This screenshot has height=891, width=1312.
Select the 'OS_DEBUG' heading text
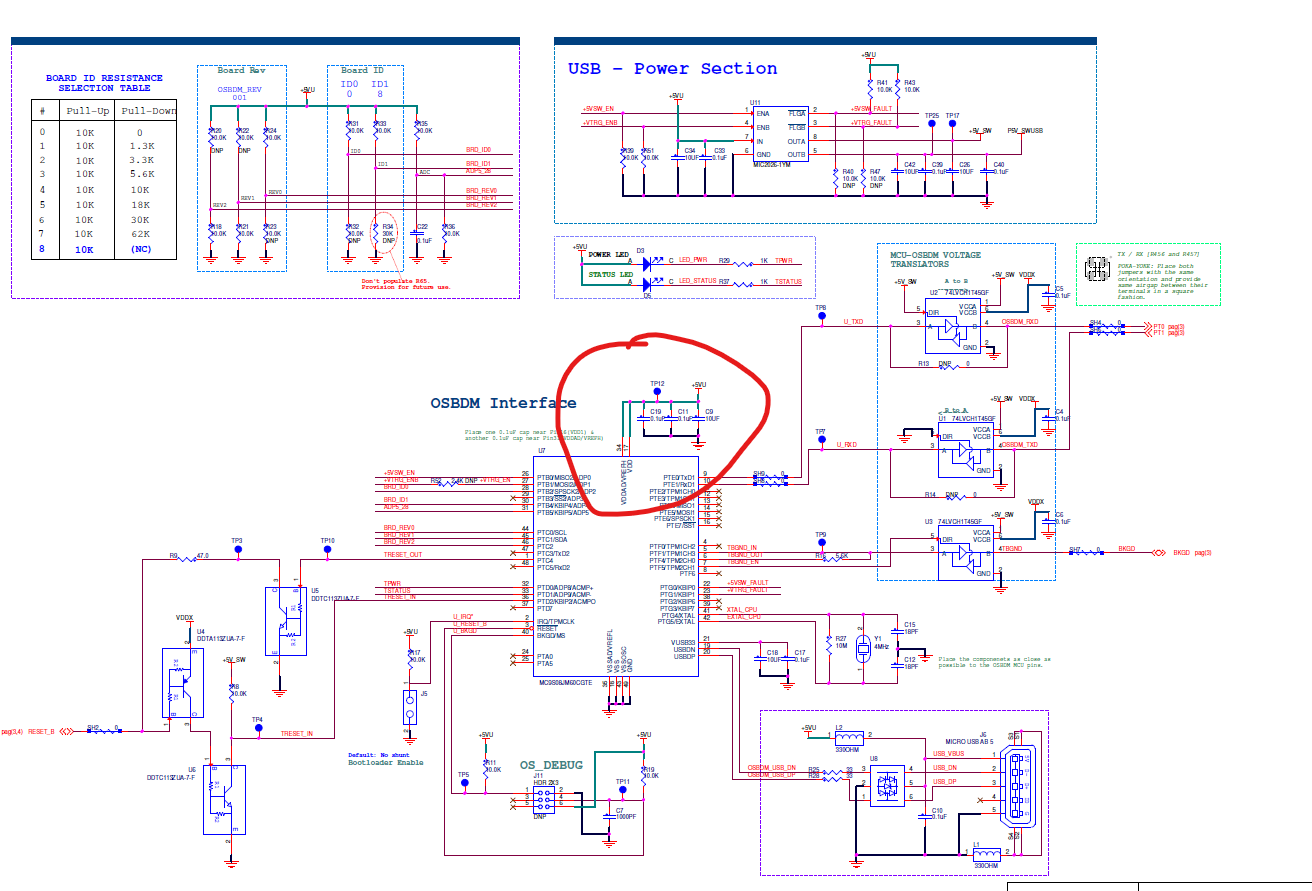[550, 765]
